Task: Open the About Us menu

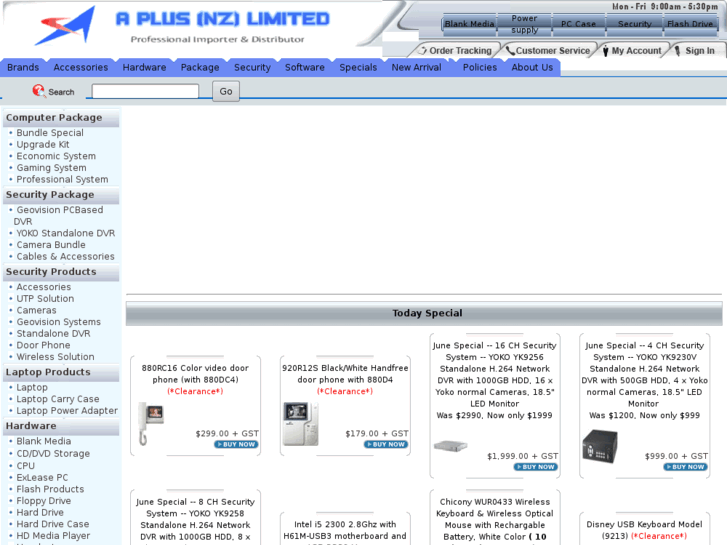Action: (532, 68)
